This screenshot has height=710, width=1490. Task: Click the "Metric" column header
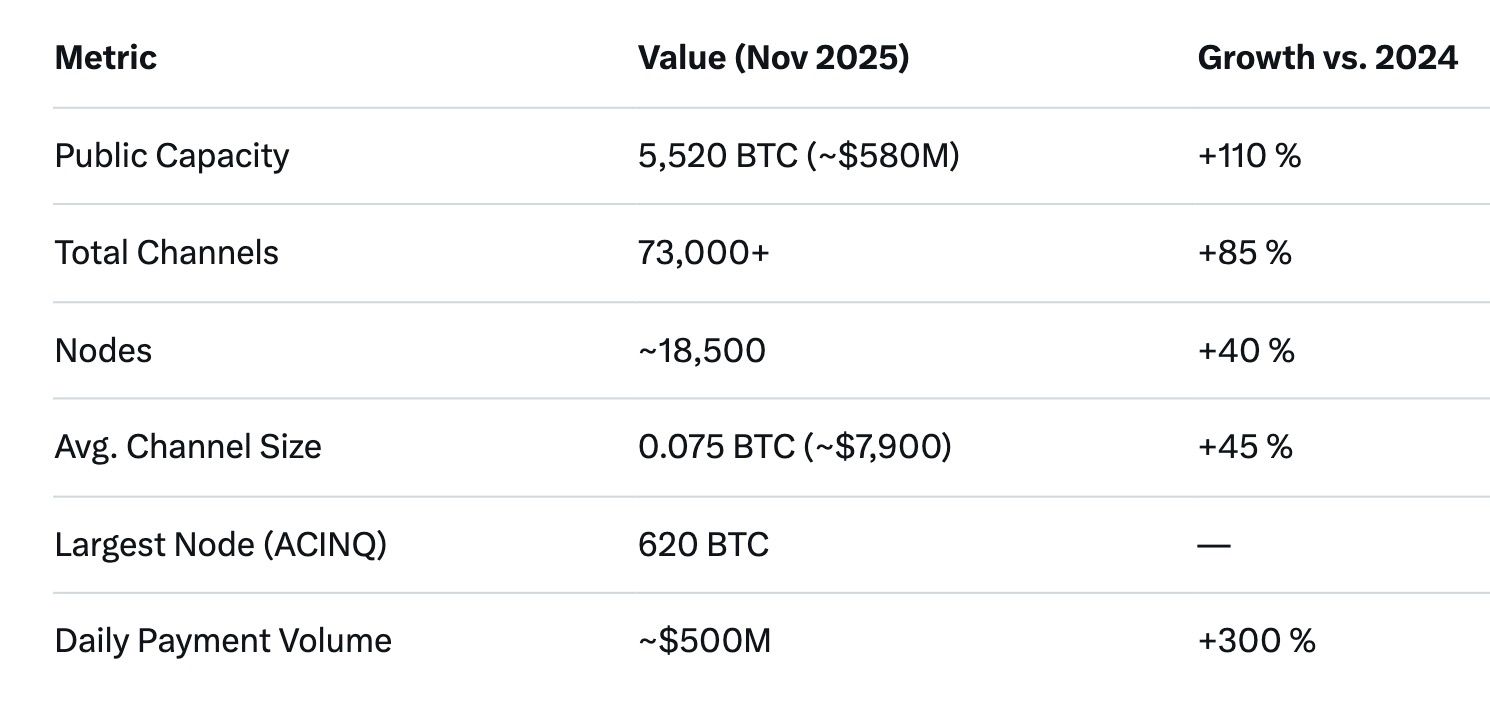(x=106, y=58)
